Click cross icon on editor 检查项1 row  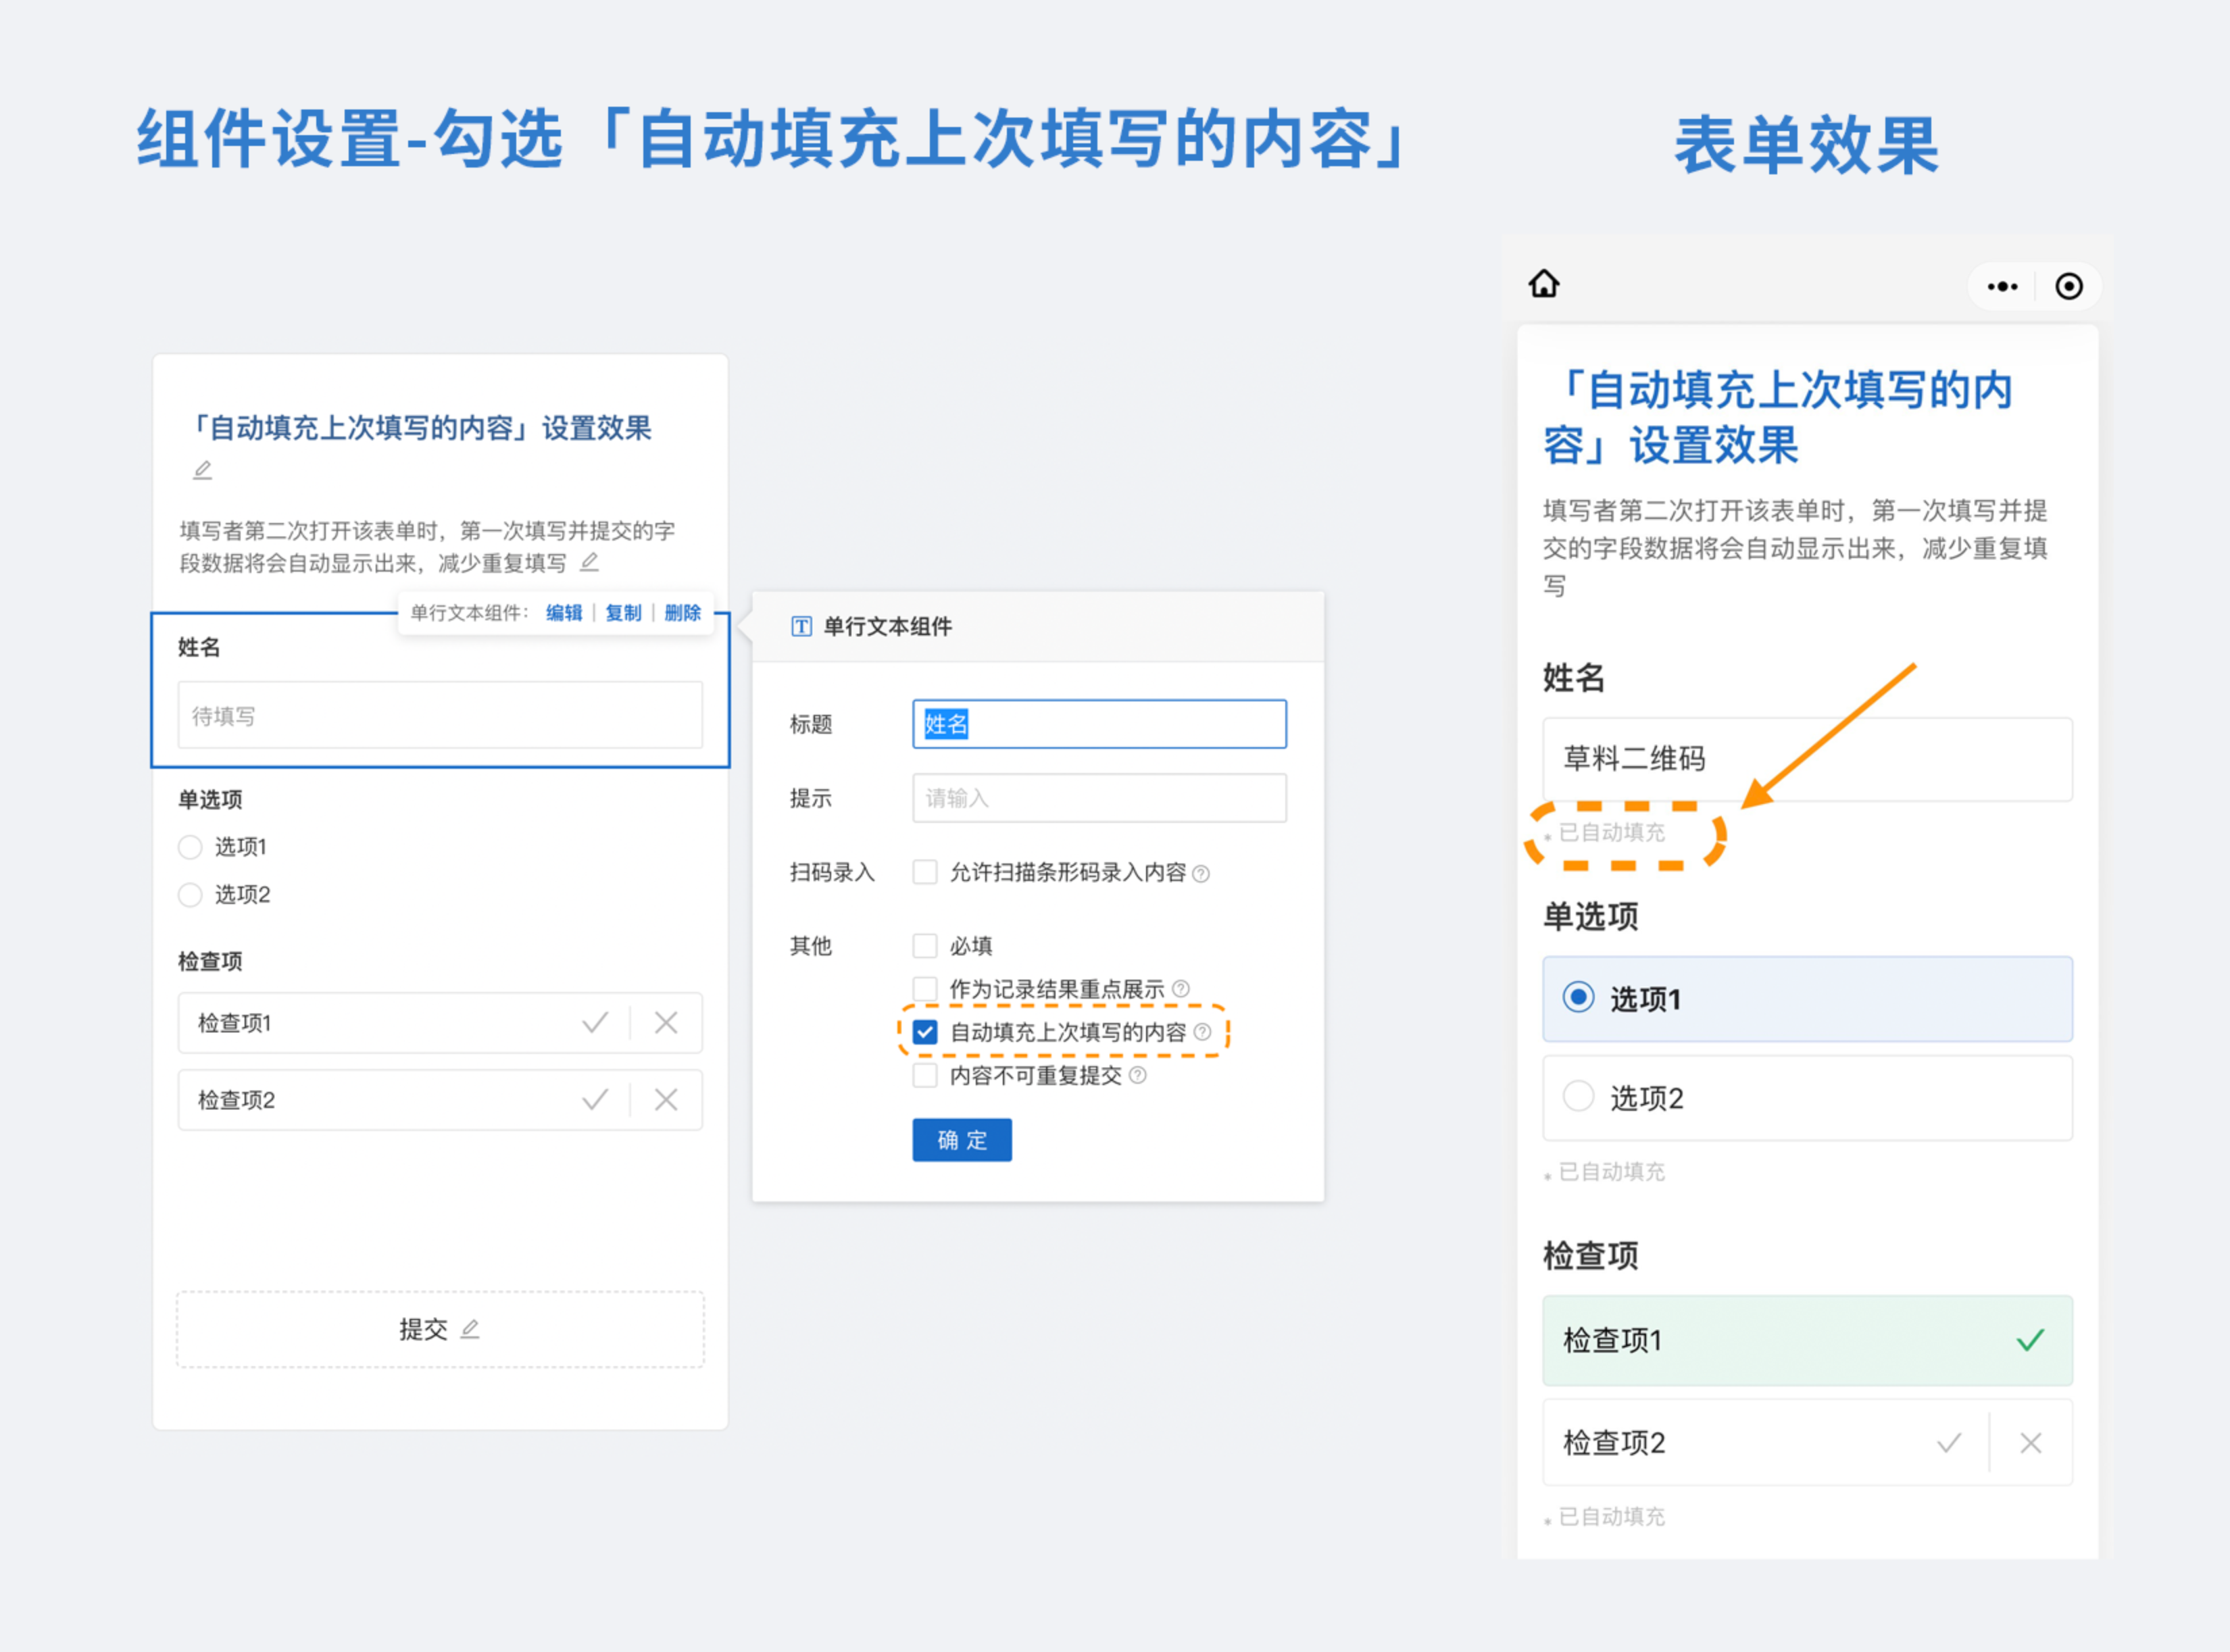666,1023
